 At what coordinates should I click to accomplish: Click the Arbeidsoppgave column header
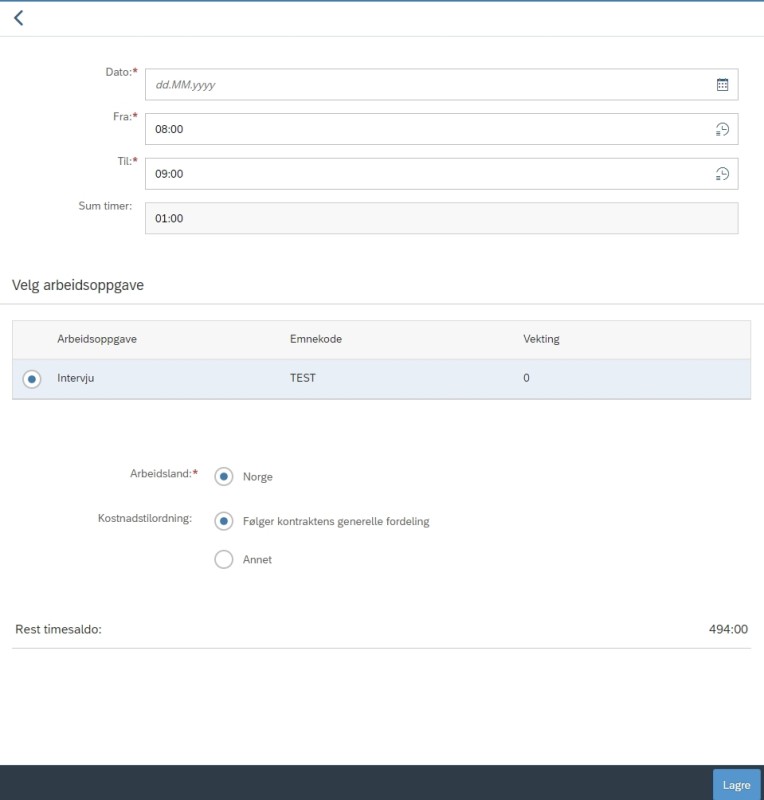(97, 339)
